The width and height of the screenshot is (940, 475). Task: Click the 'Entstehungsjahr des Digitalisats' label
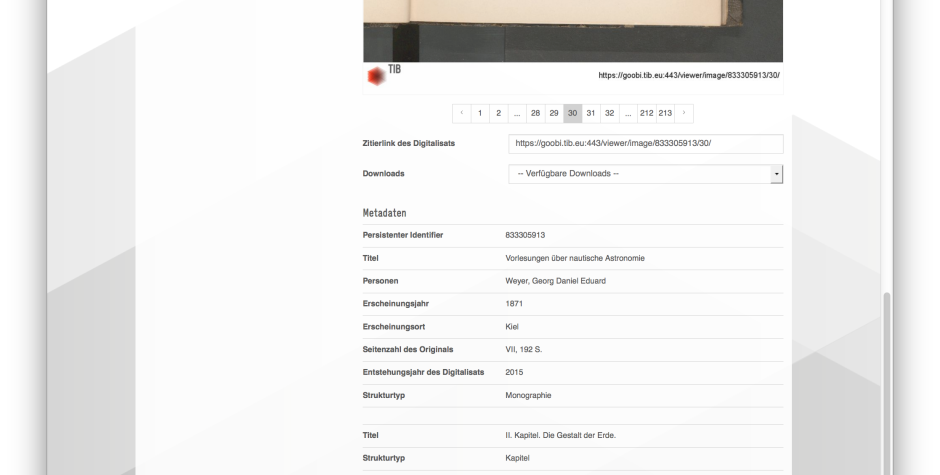pos(423,372)
